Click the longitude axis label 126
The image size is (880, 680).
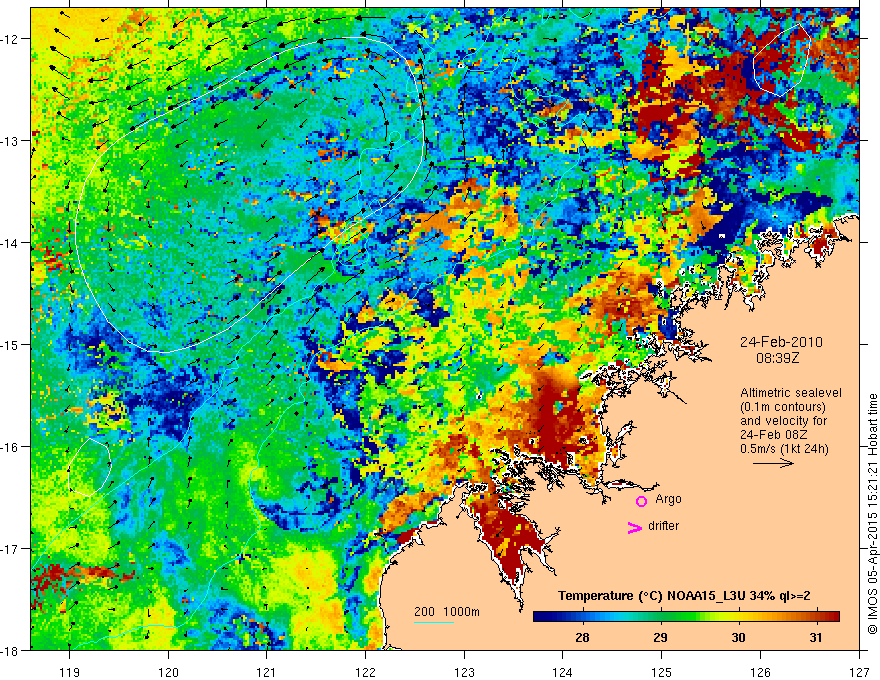pyautogui.click(x=760, y=671)
